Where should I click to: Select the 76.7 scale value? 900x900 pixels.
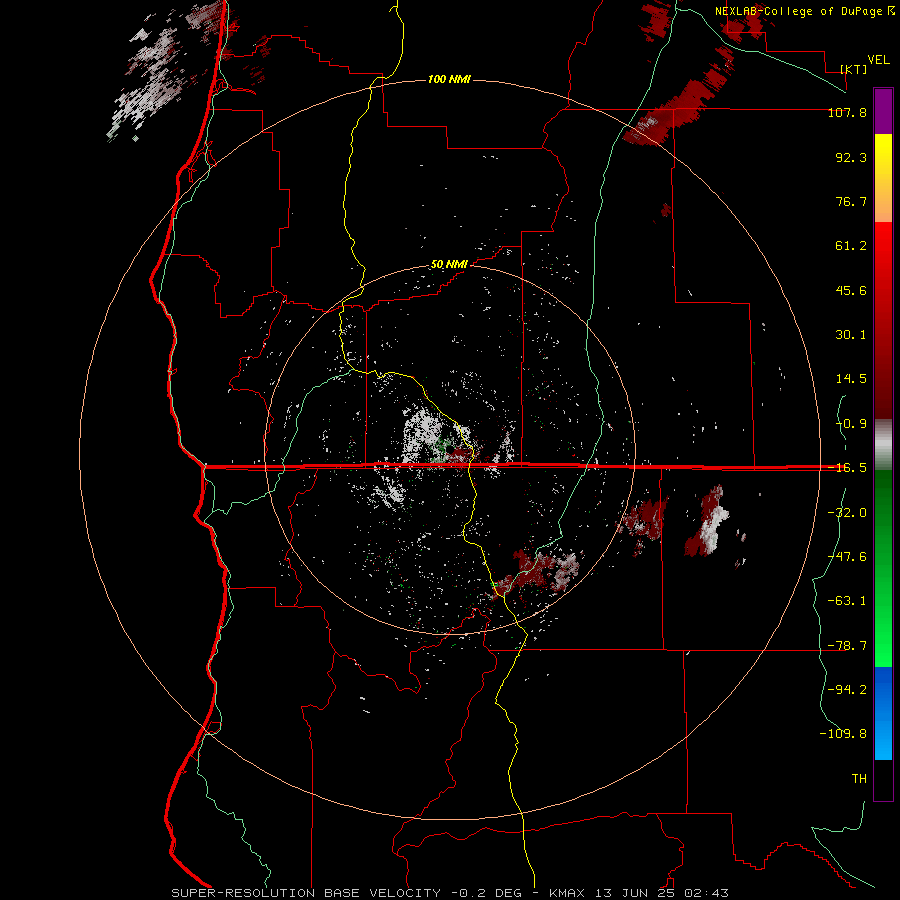point(851,201)
